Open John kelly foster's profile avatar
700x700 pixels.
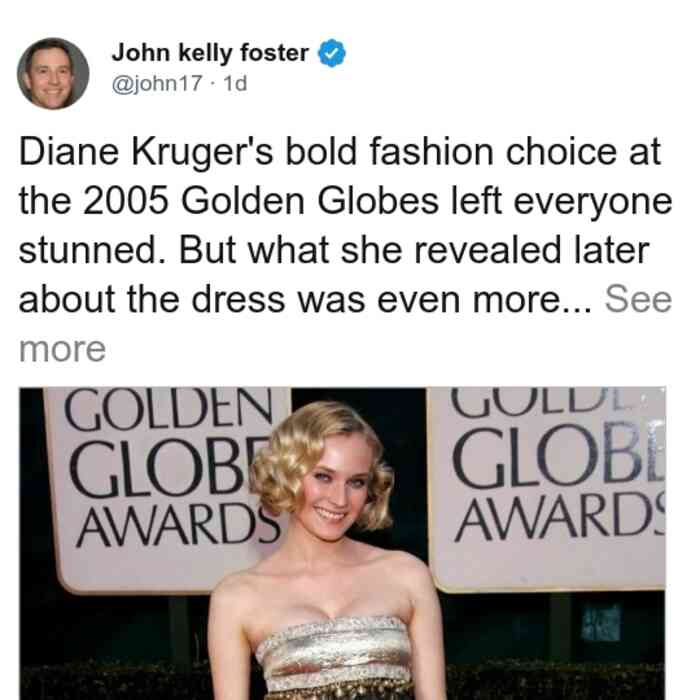pos(53,73)
